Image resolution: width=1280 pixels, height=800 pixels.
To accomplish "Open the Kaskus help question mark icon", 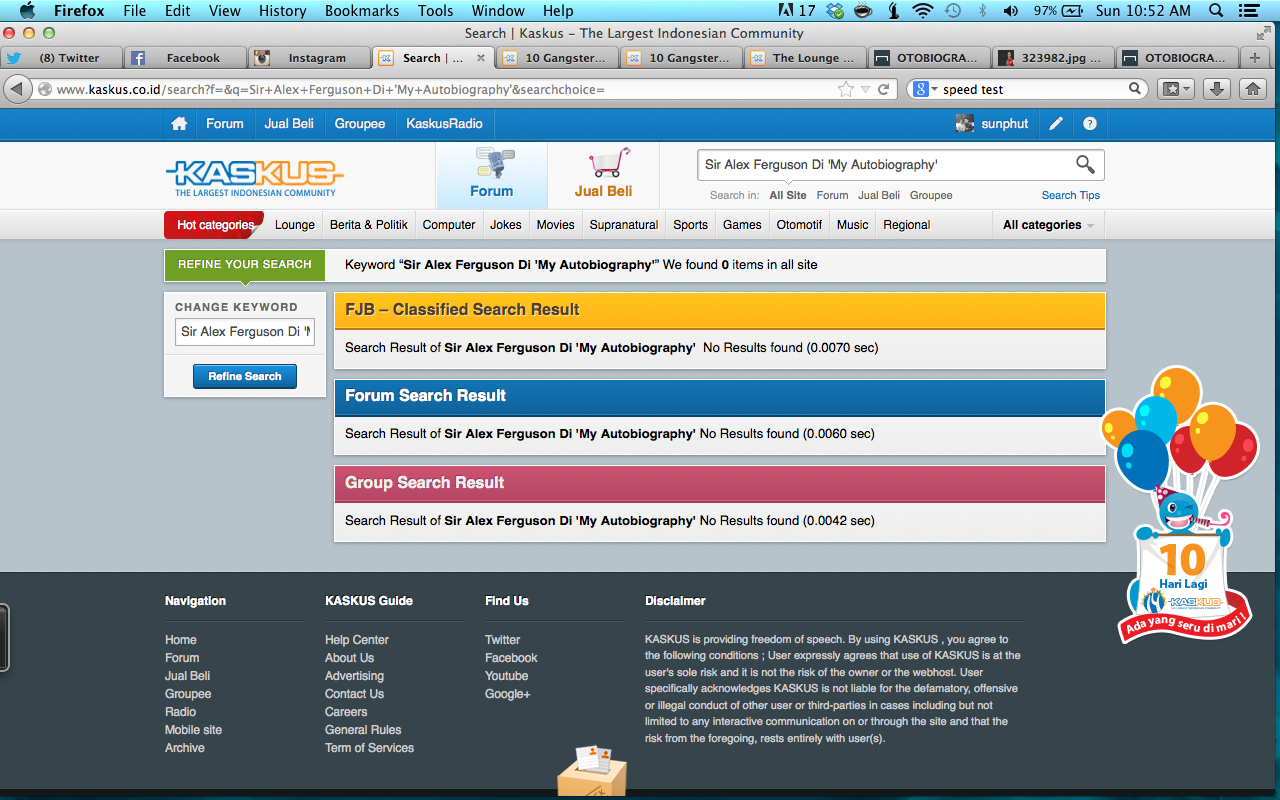I will [x=1090, y=124].
